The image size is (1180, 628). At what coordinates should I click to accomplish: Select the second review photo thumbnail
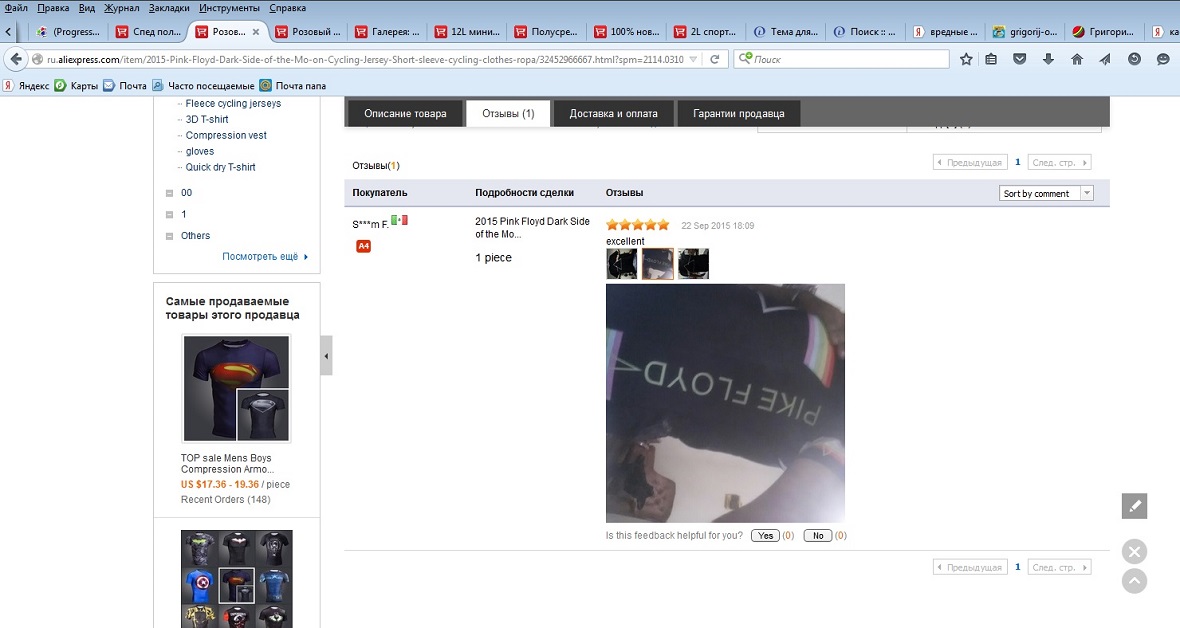(x=657, y=264)
